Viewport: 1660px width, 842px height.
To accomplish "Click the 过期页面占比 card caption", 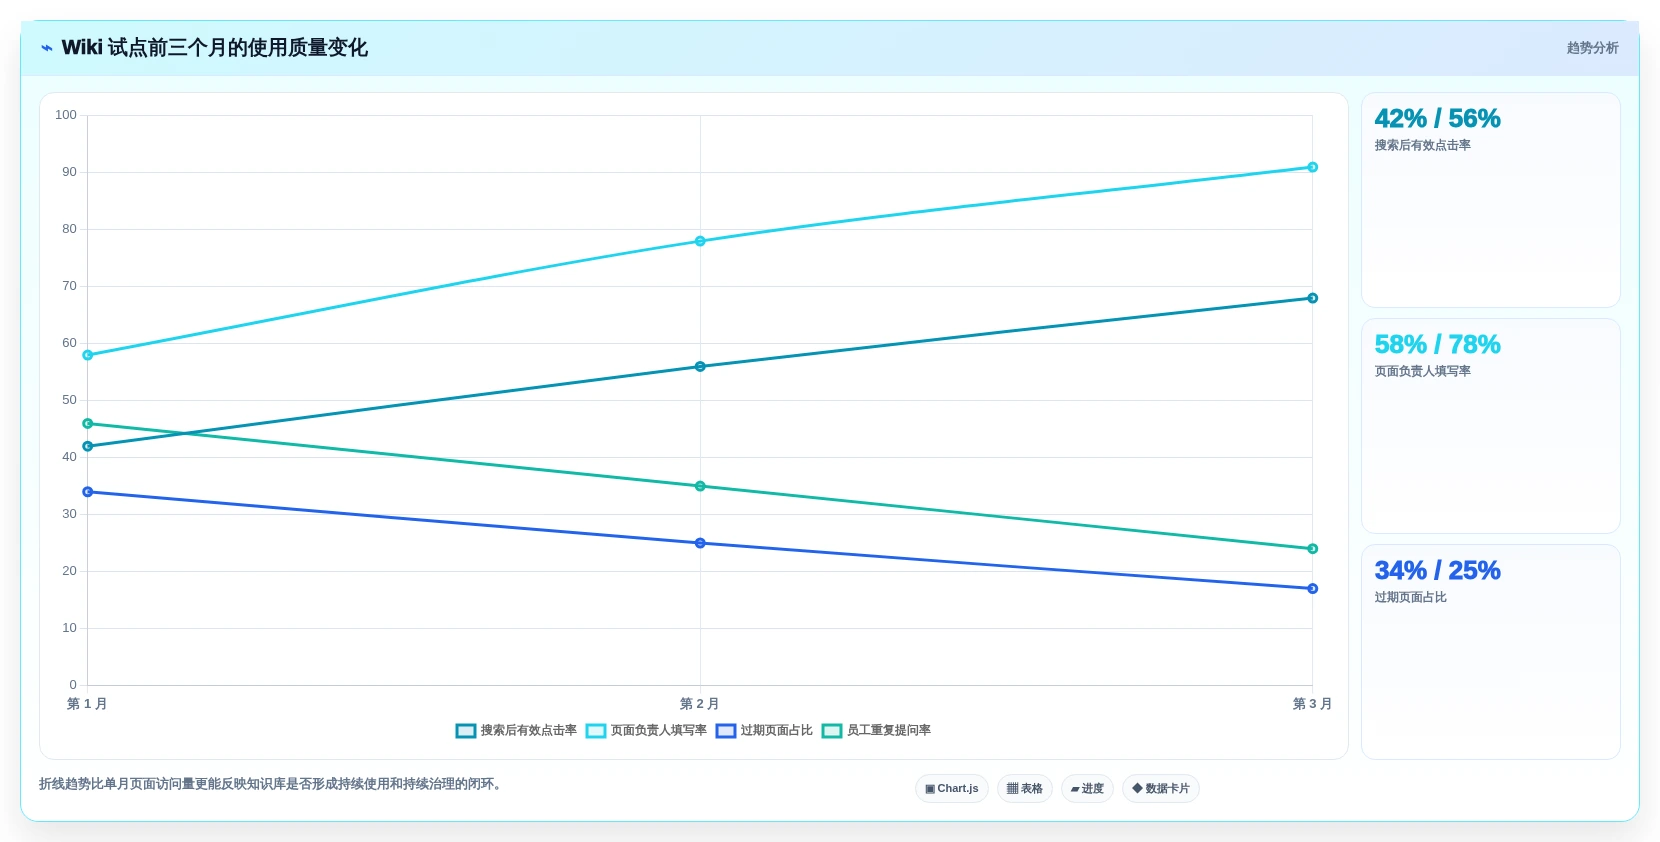I will 1410,598.
